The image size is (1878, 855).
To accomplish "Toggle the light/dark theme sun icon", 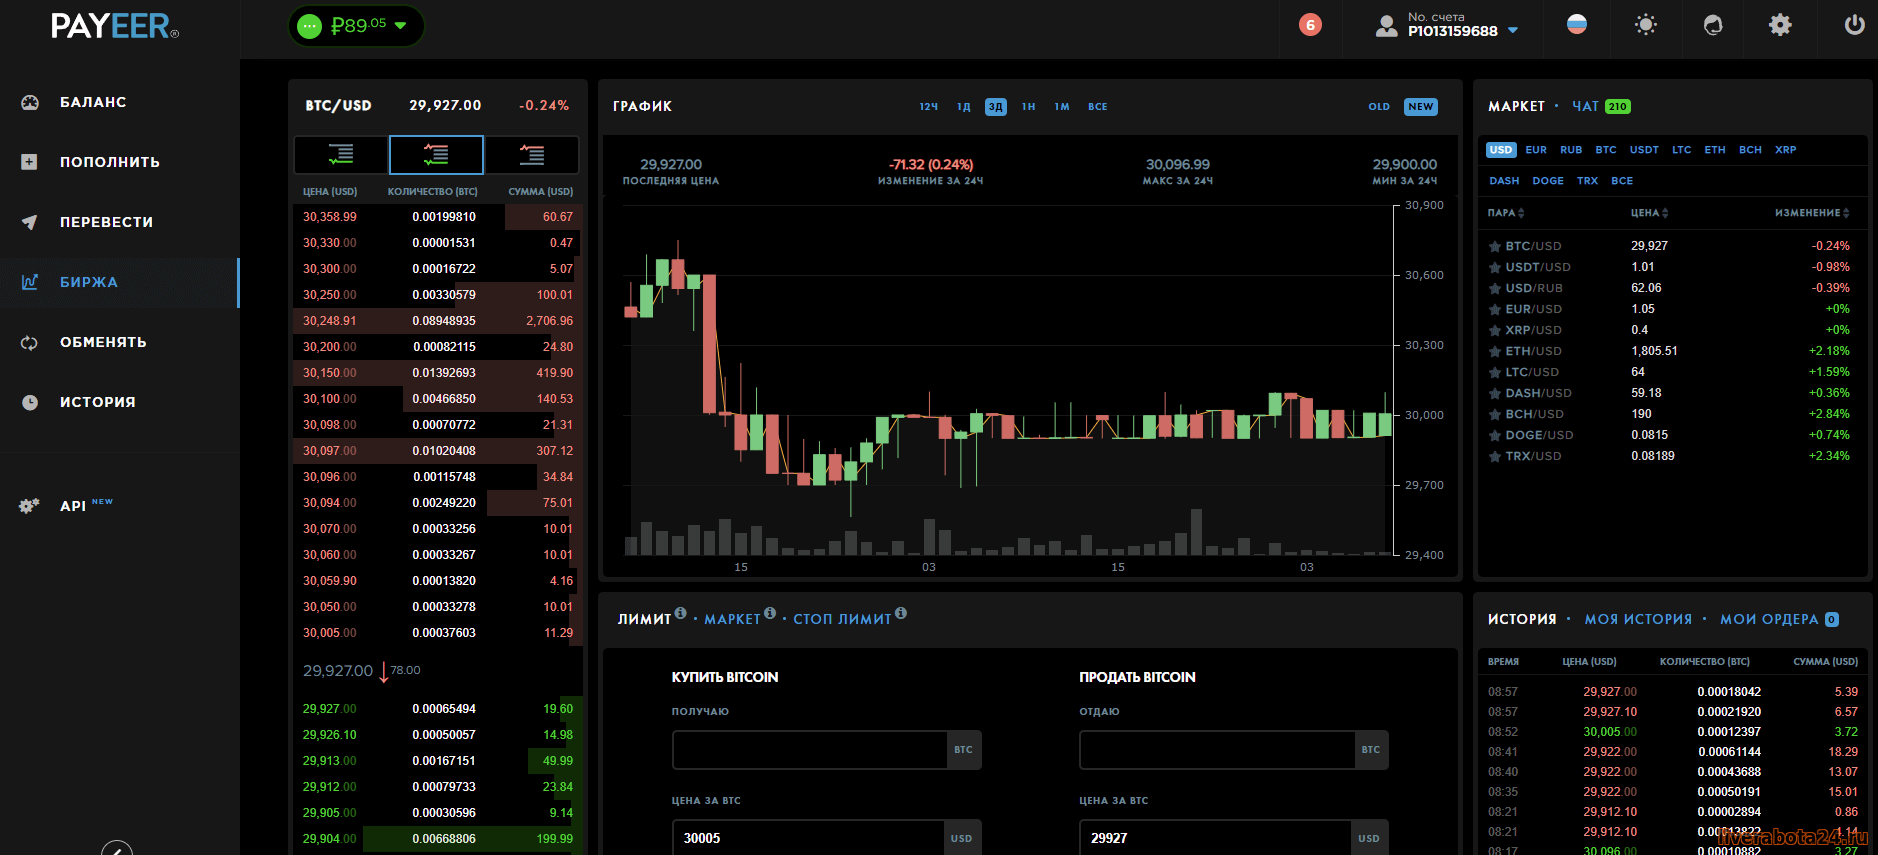I will pyautogui.click(x=1645, y=25).
